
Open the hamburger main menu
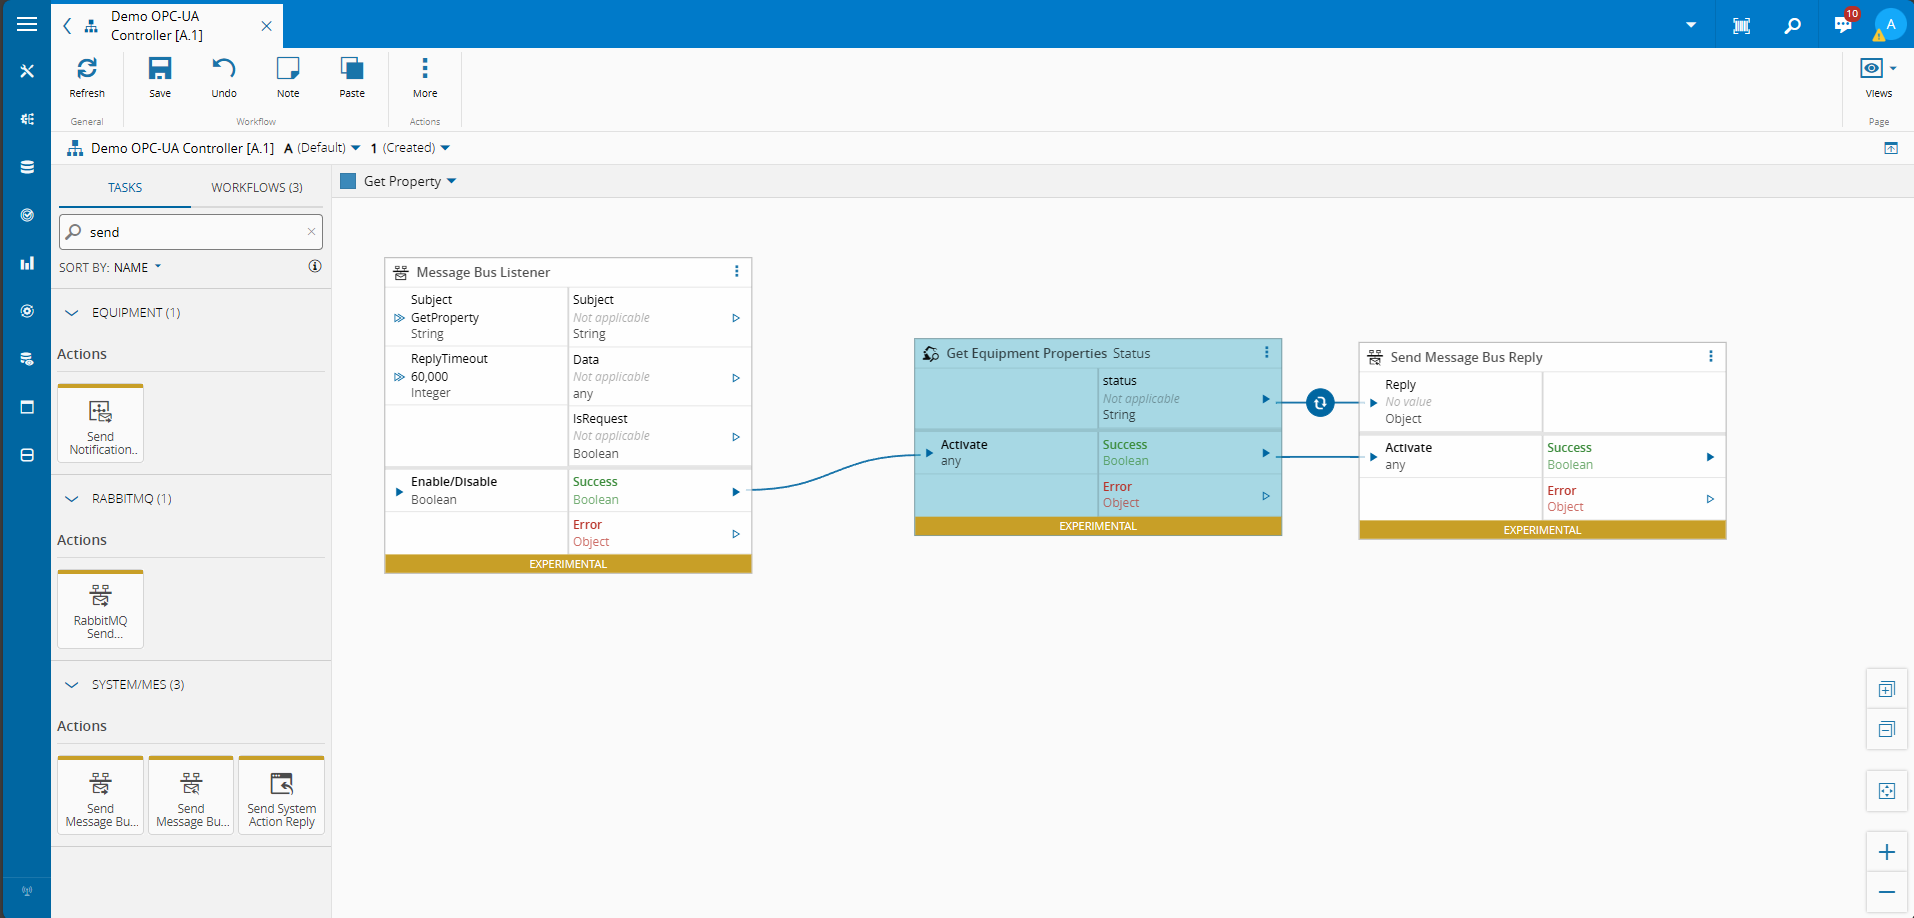pyautogui.click(x=27, y=24)
